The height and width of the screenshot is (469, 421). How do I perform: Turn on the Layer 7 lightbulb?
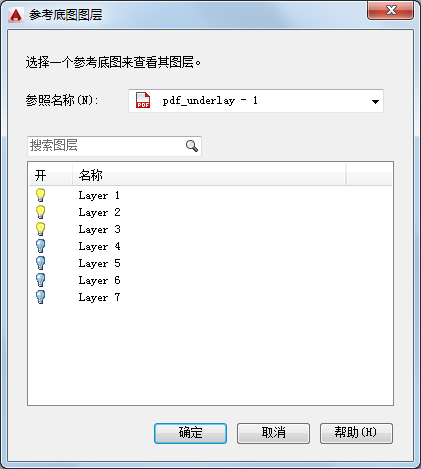(40, 297)
